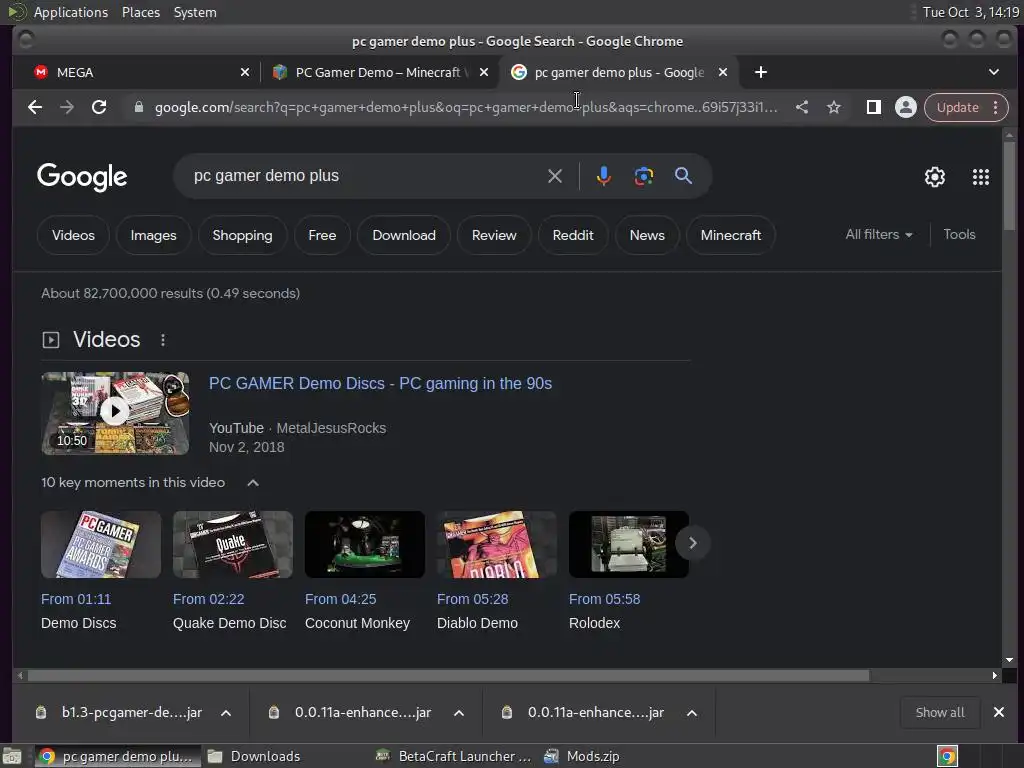Click the horizontal scrollbar of the page
The height and width of the screenshot is (768, 1024).
[x=448, y=675]
